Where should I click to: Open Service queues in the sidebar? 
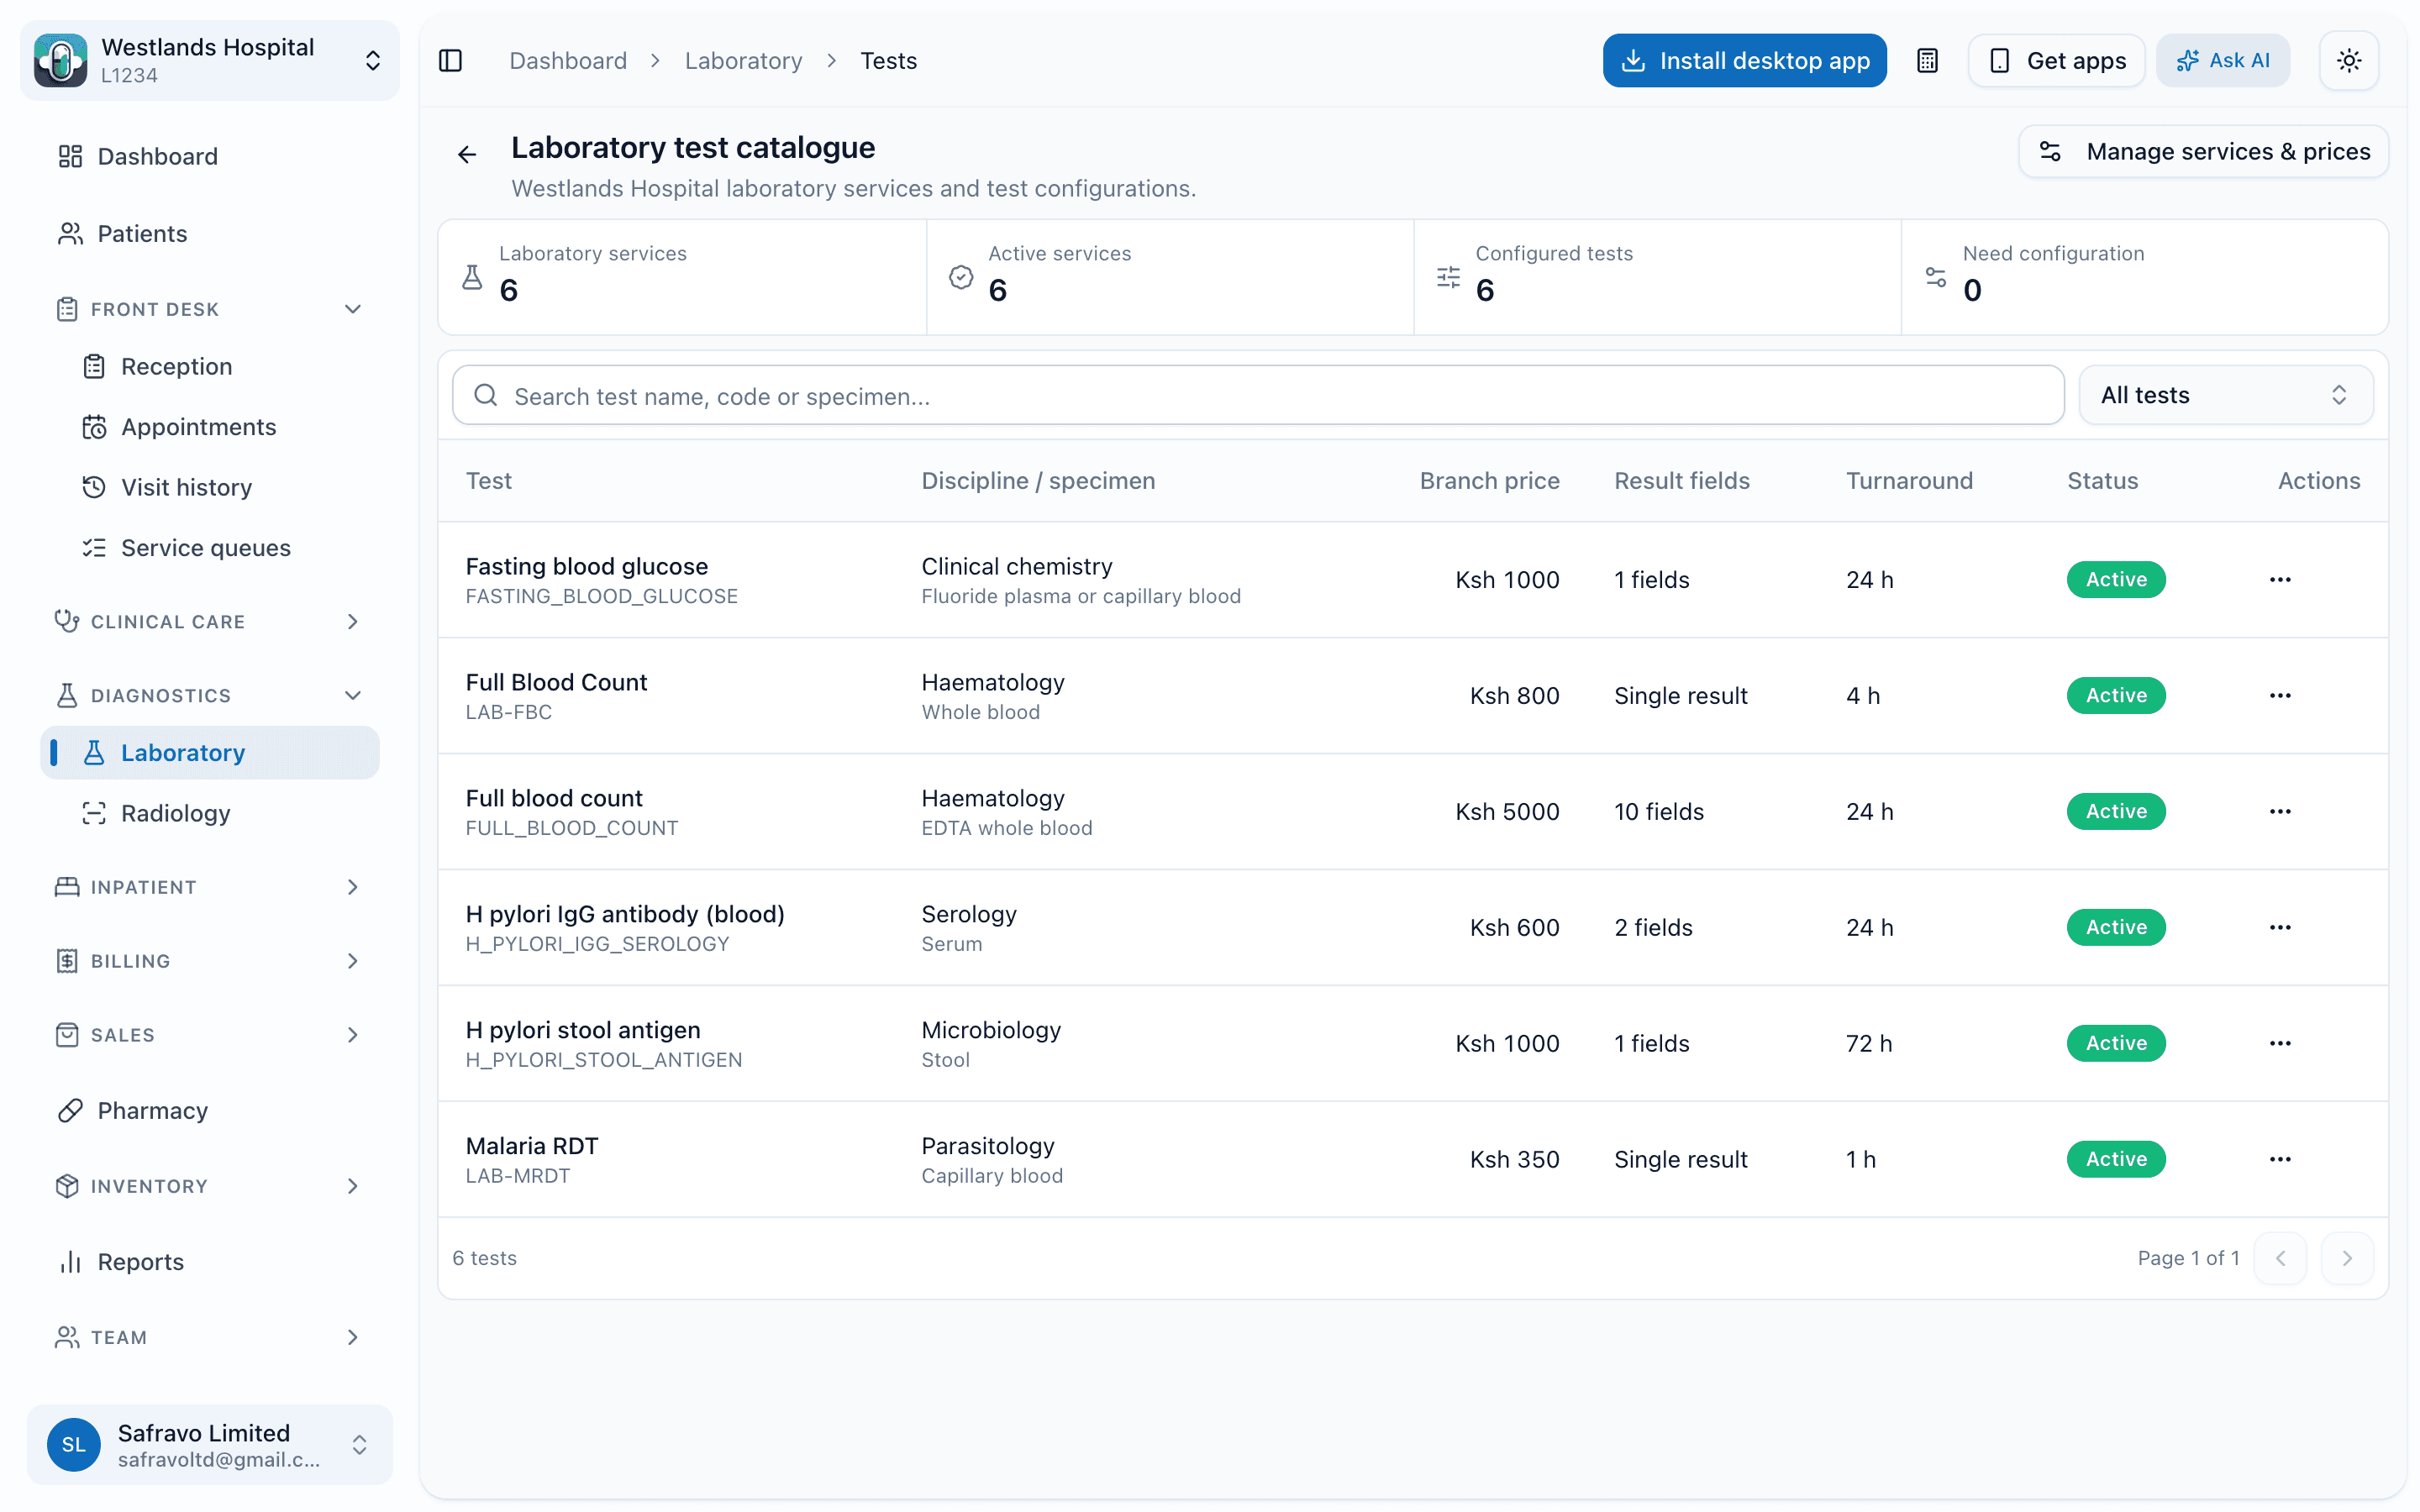(x=210, y=548)
